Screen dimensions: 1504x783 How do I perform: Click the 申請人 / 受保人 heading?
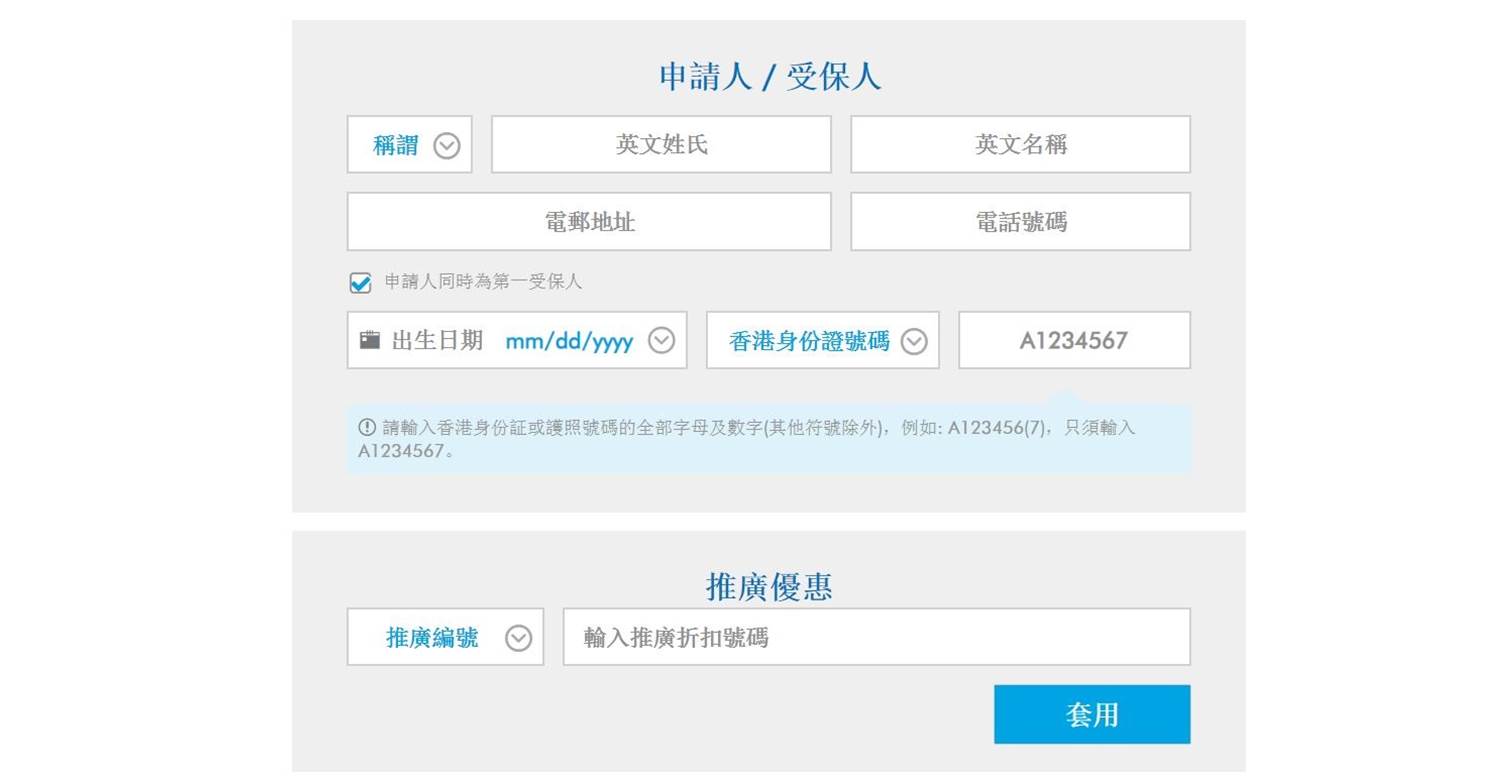click(769, 77)
